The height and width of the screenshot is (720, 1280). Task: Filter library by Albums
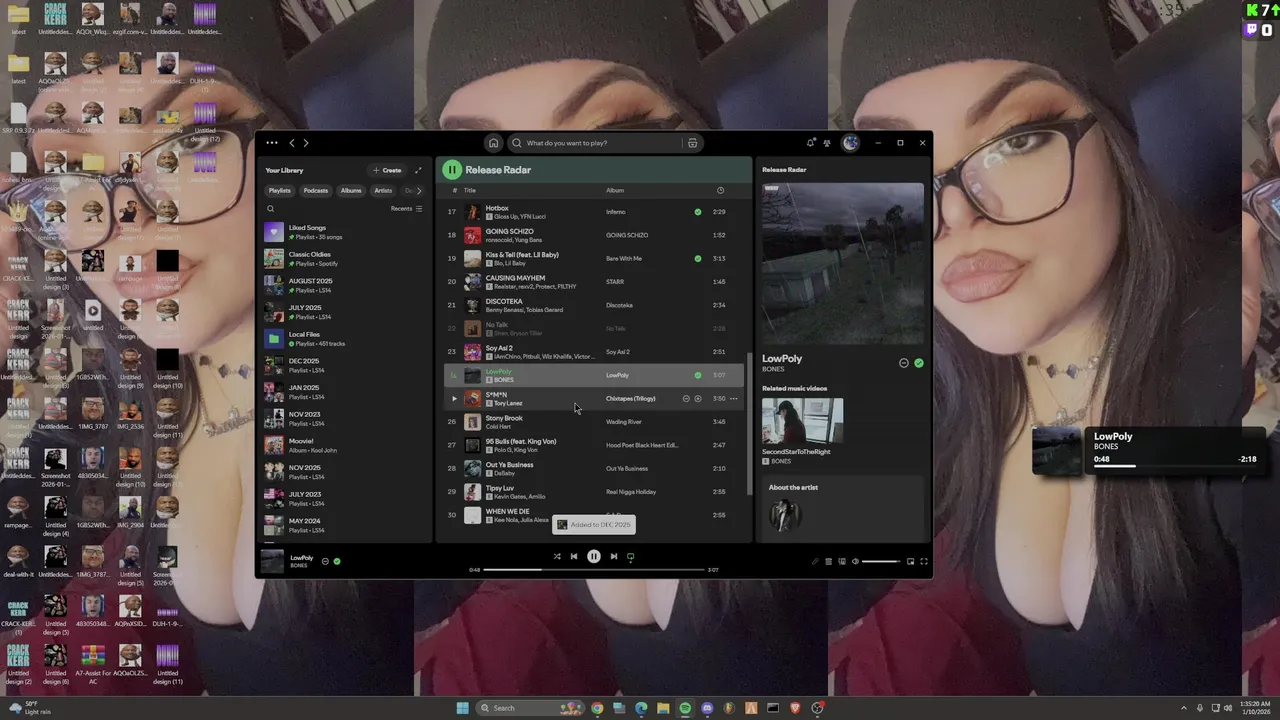pos(351,190)
